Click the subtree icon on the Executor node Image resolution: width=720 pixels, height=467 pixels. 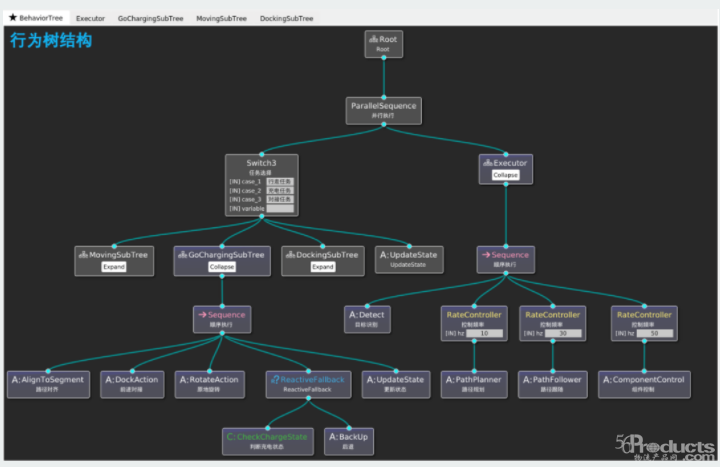[487, 162]
